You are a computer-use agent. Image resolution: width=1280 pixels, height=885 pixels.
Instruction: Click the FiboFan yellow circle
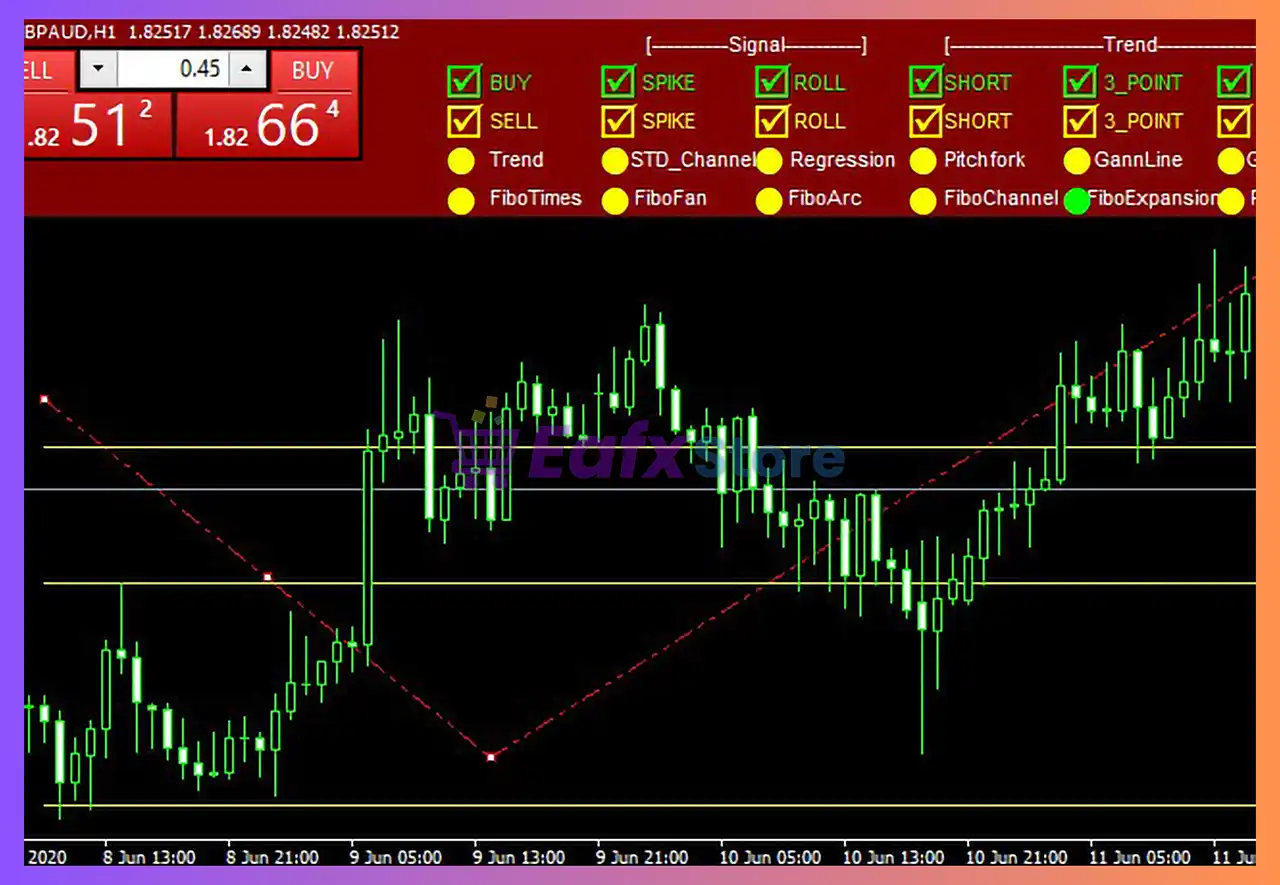tap(615, 200)
